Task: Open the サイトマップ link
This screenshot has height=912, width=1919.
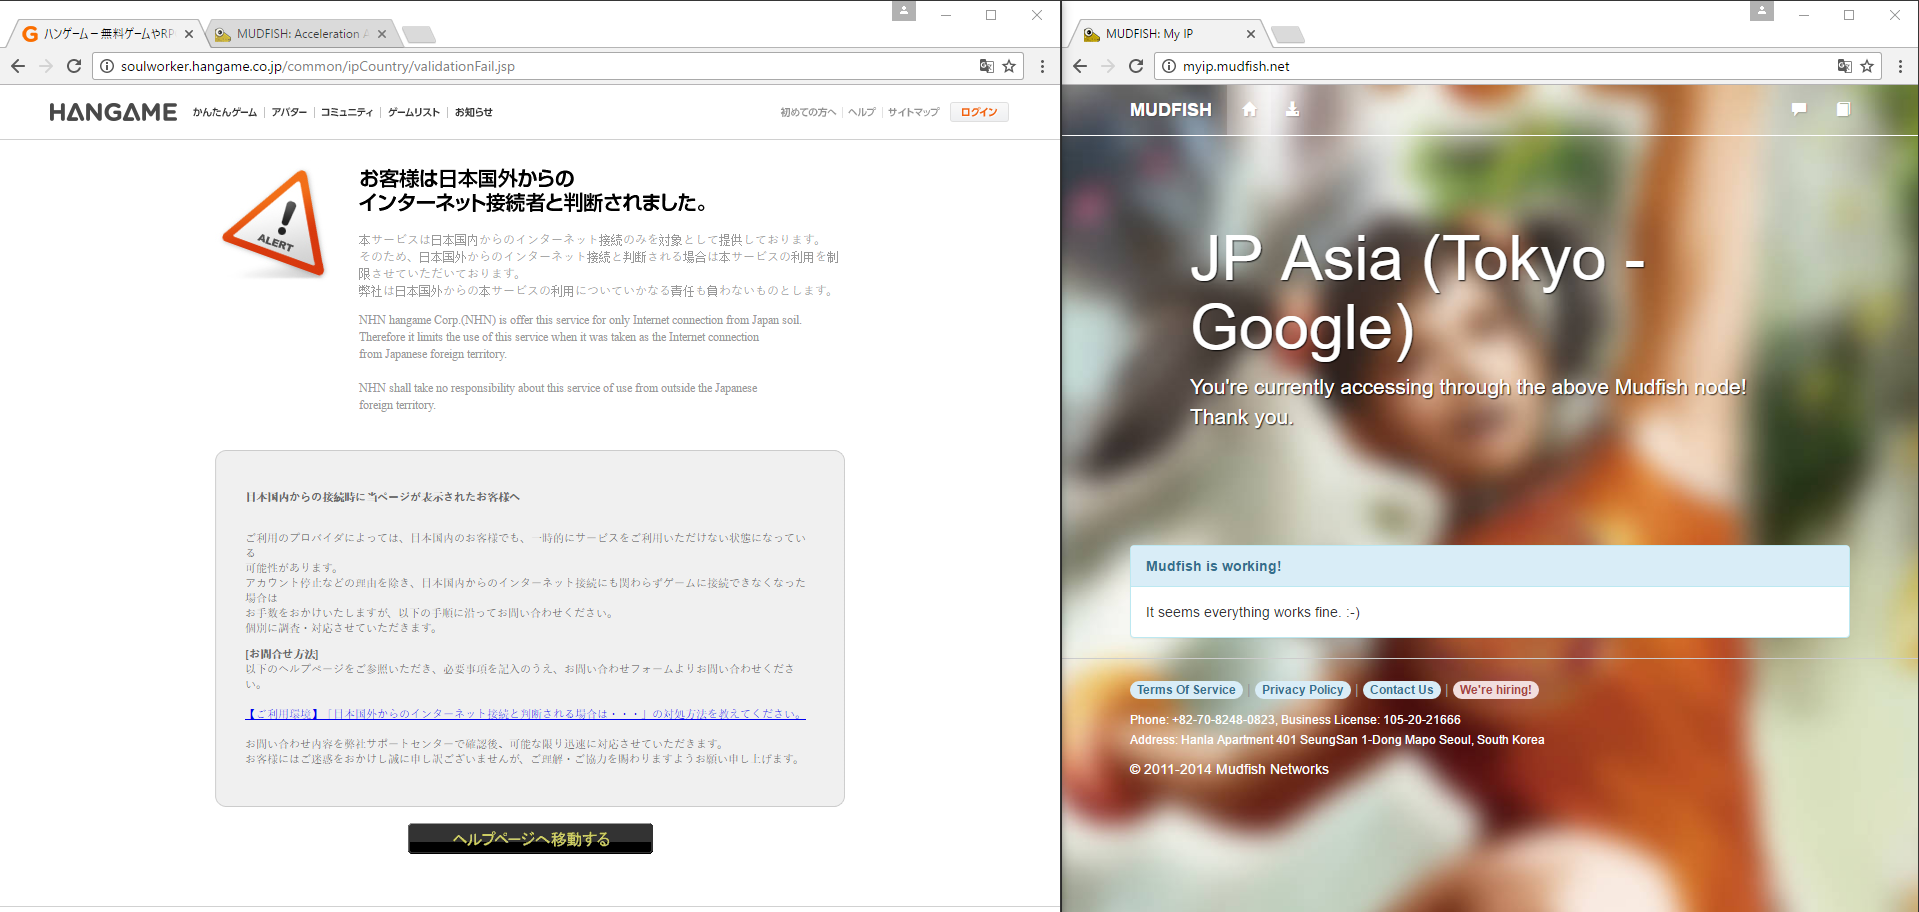Action: (x=914, y=112)
